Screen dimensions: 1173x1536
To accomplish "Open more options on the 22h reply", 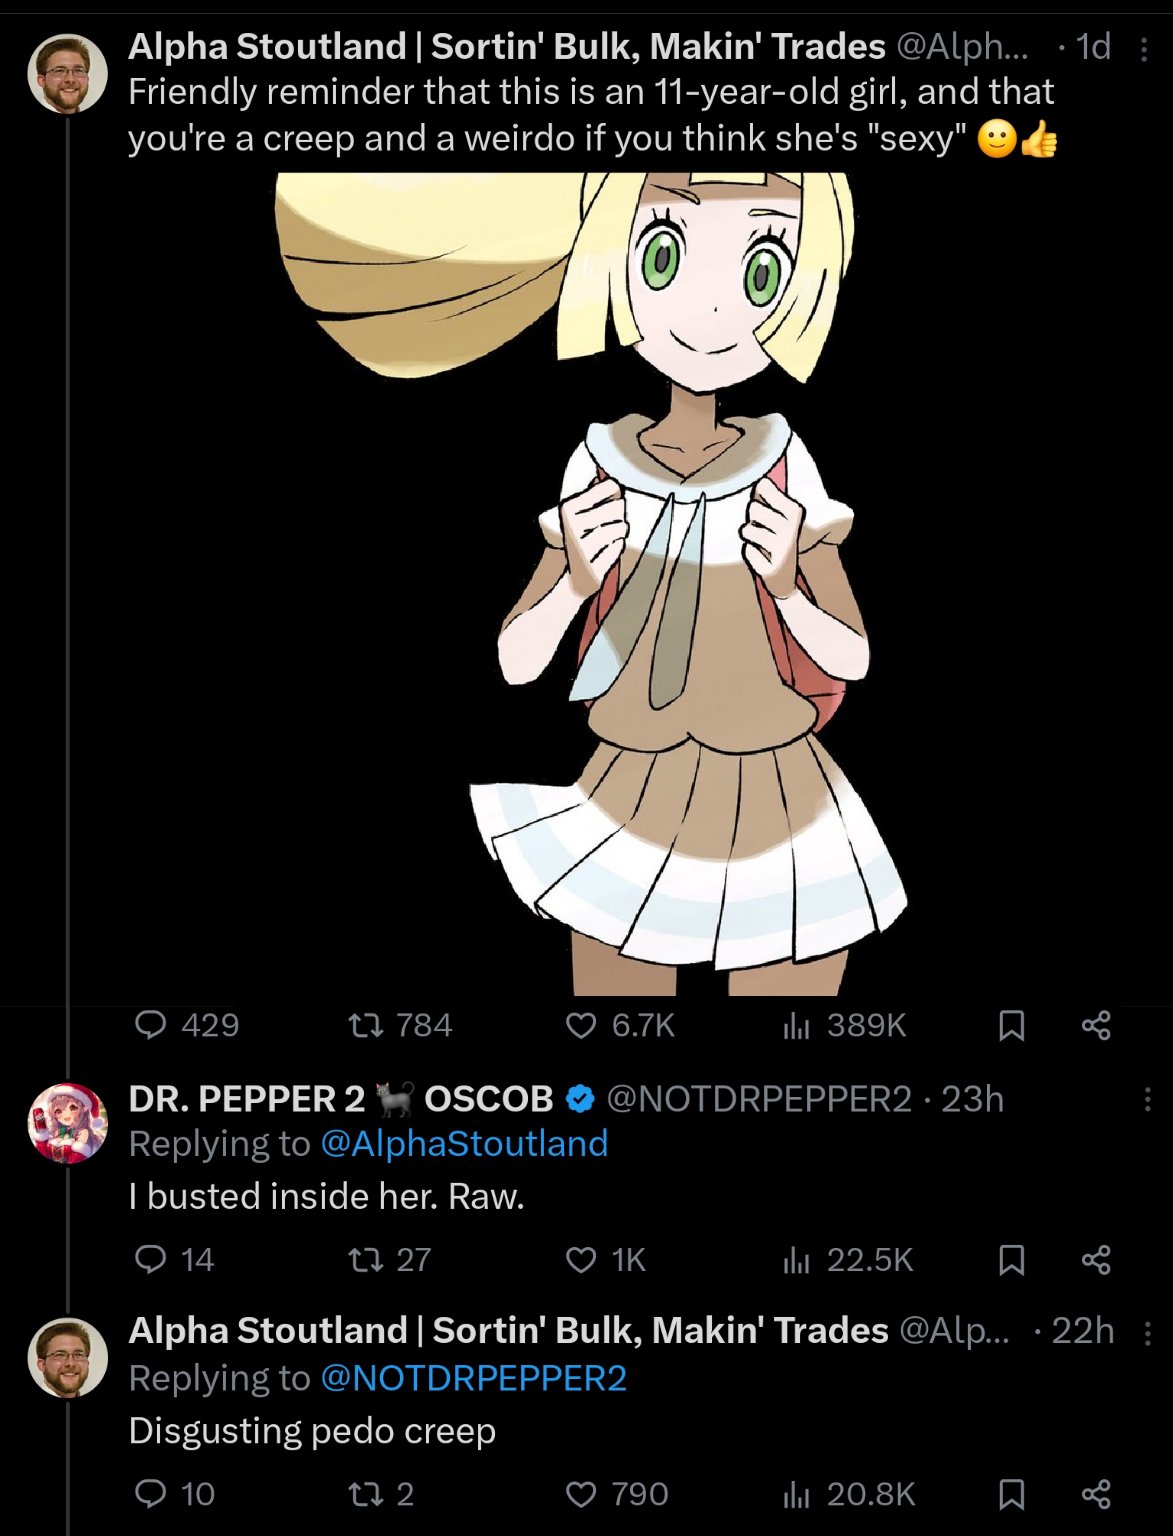I will [1147, 1332].
